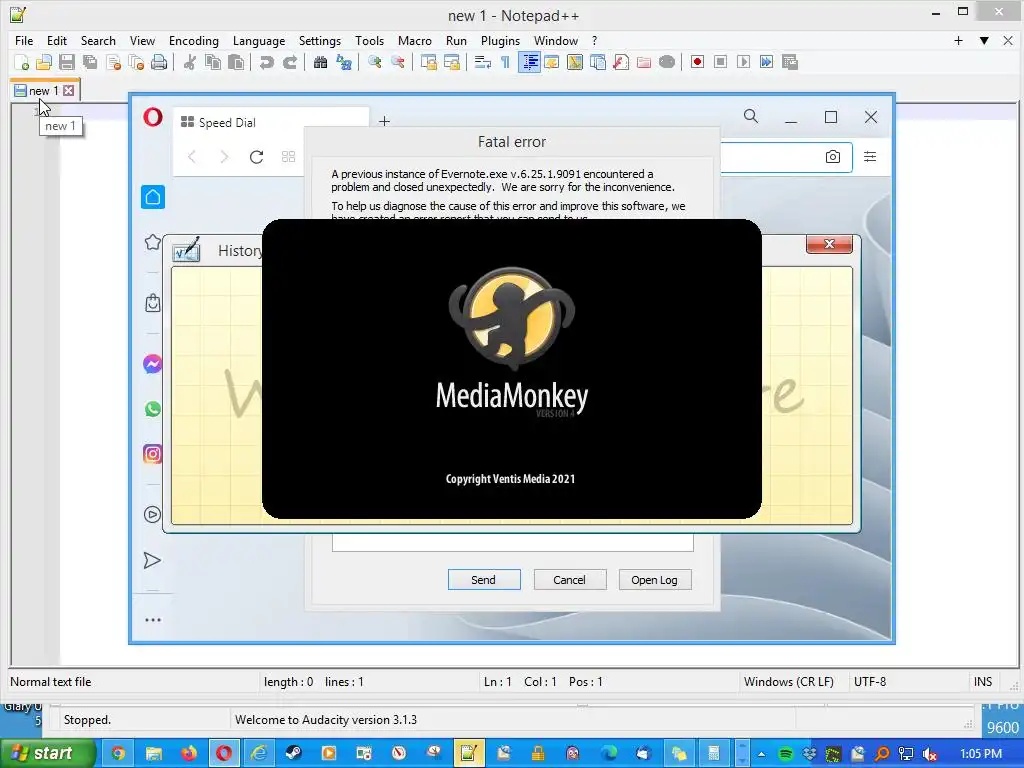Click the Speed Dial grid icon in Opera toolbar
Screen dimensions: 1024x768
(288, 157)
